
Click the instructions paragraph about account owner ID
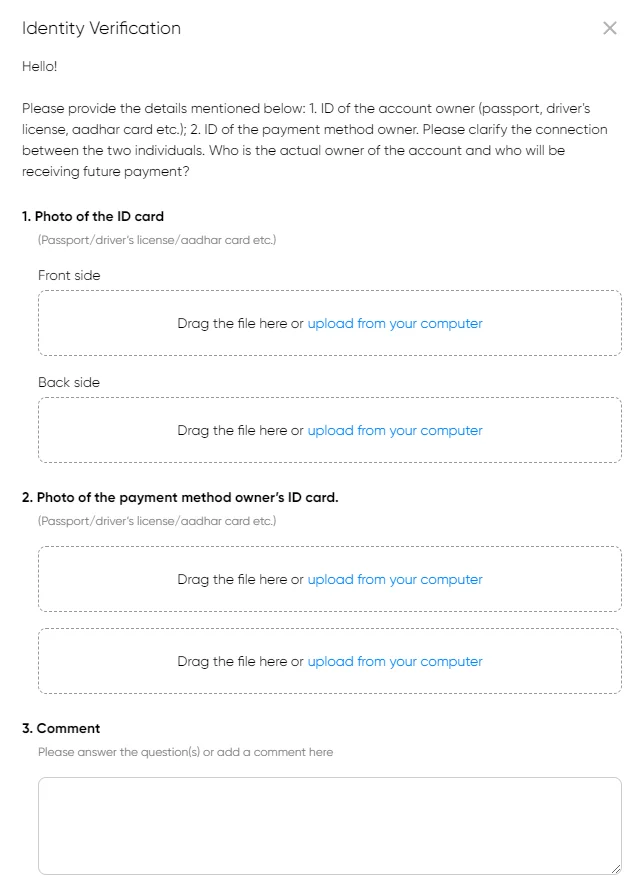[315, 140]
